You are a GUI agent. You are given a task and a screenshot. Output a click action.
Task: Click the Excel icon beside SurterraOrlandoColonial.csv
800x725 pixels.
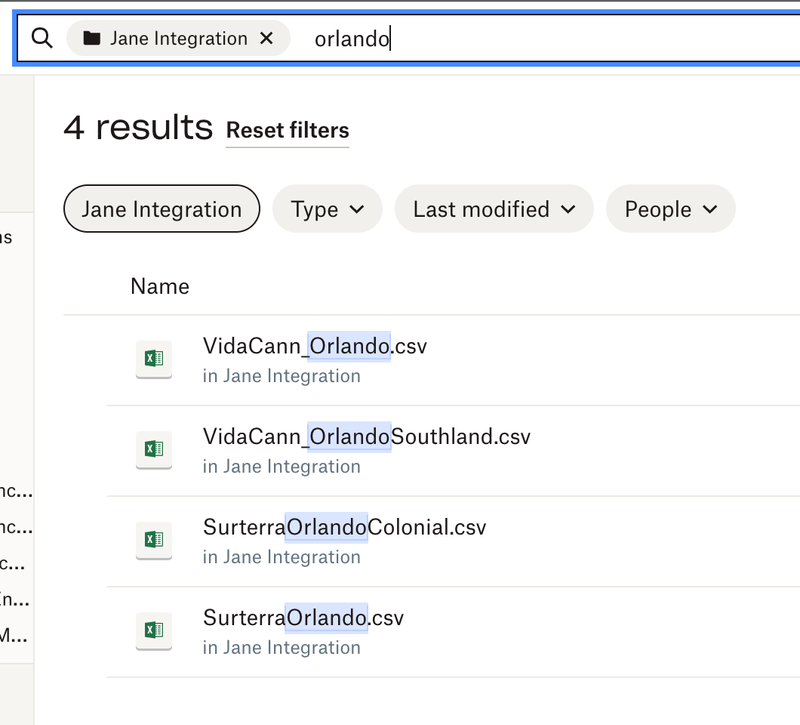[x=154, y=540]
